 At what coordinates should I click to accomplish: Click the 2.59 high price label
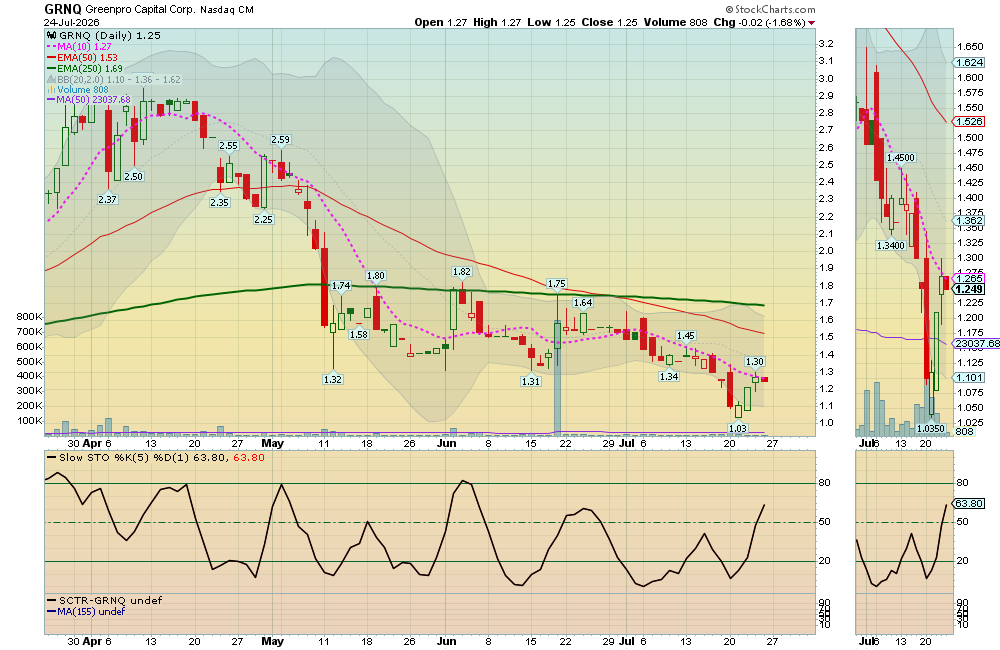coord(281,140)
